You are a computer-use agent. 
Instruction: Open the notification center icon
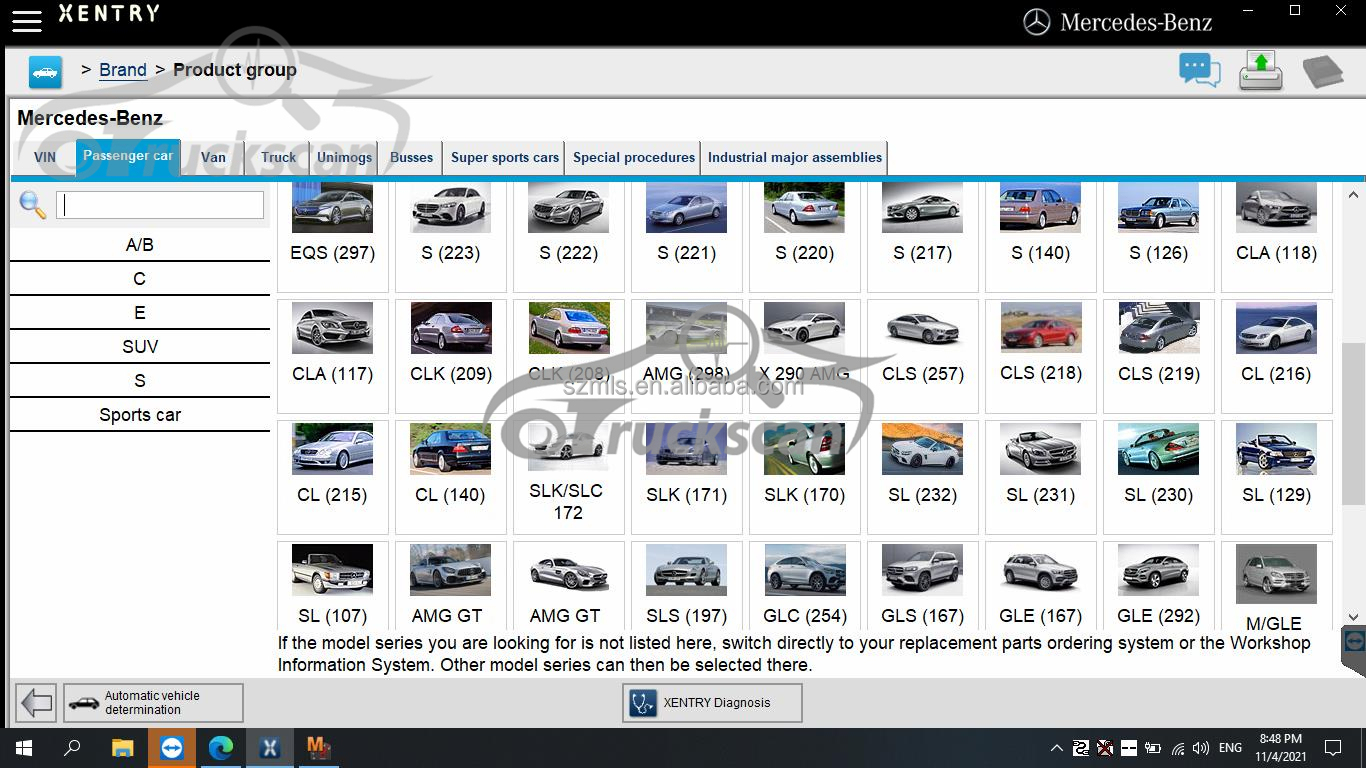1333,748
